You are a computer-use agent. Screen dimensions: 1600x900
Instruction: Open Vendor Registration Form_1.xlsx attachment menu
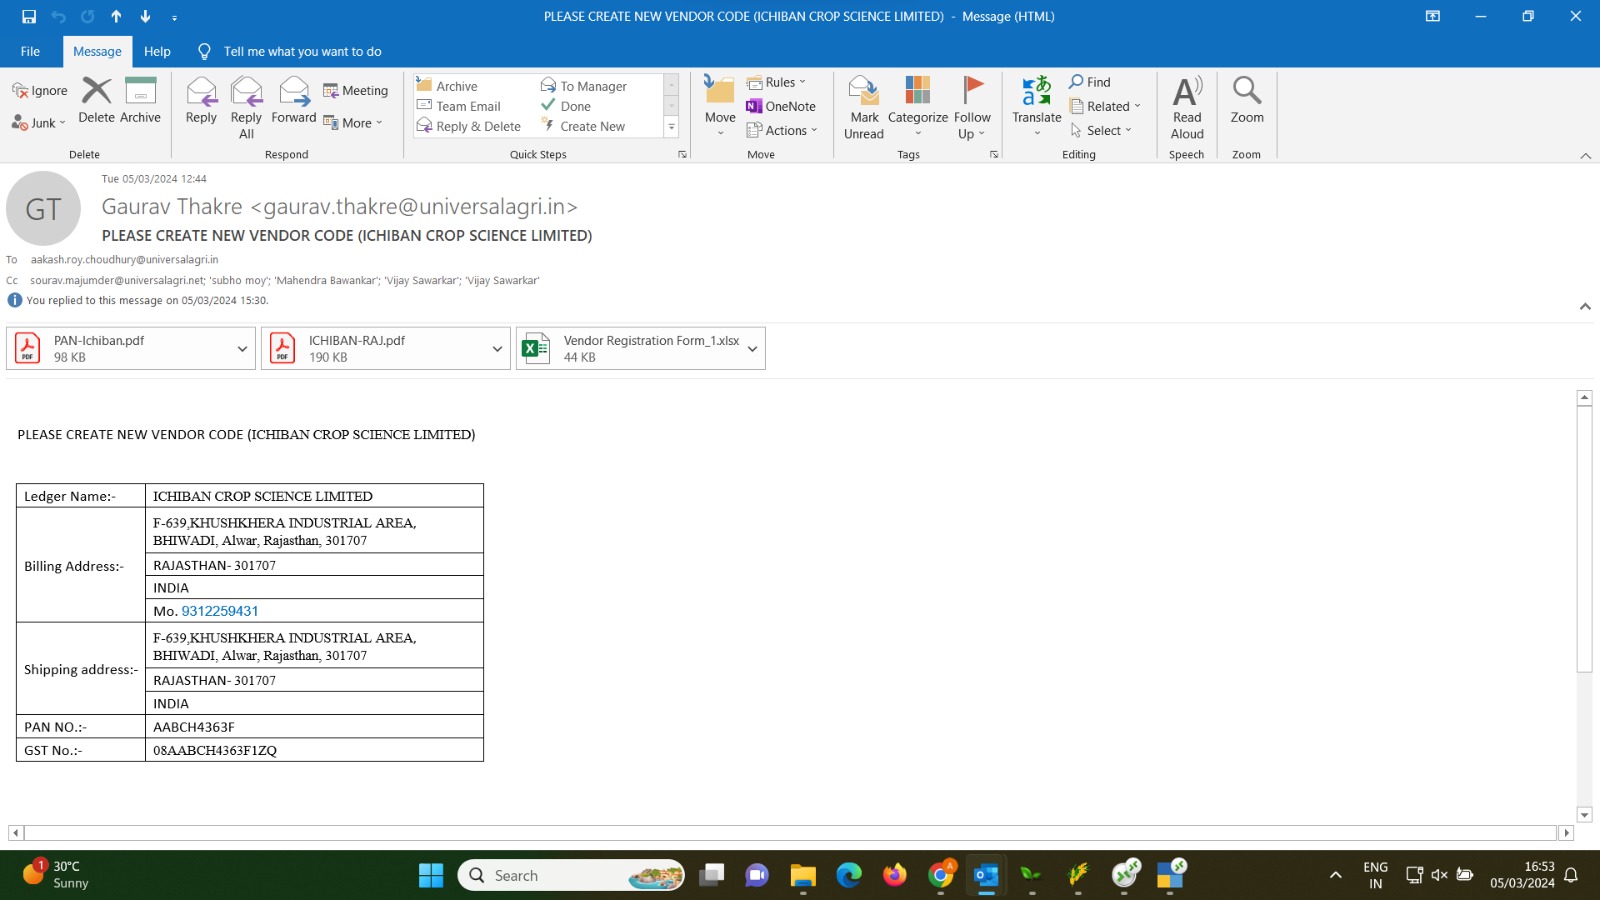click(x=752, y=349)
